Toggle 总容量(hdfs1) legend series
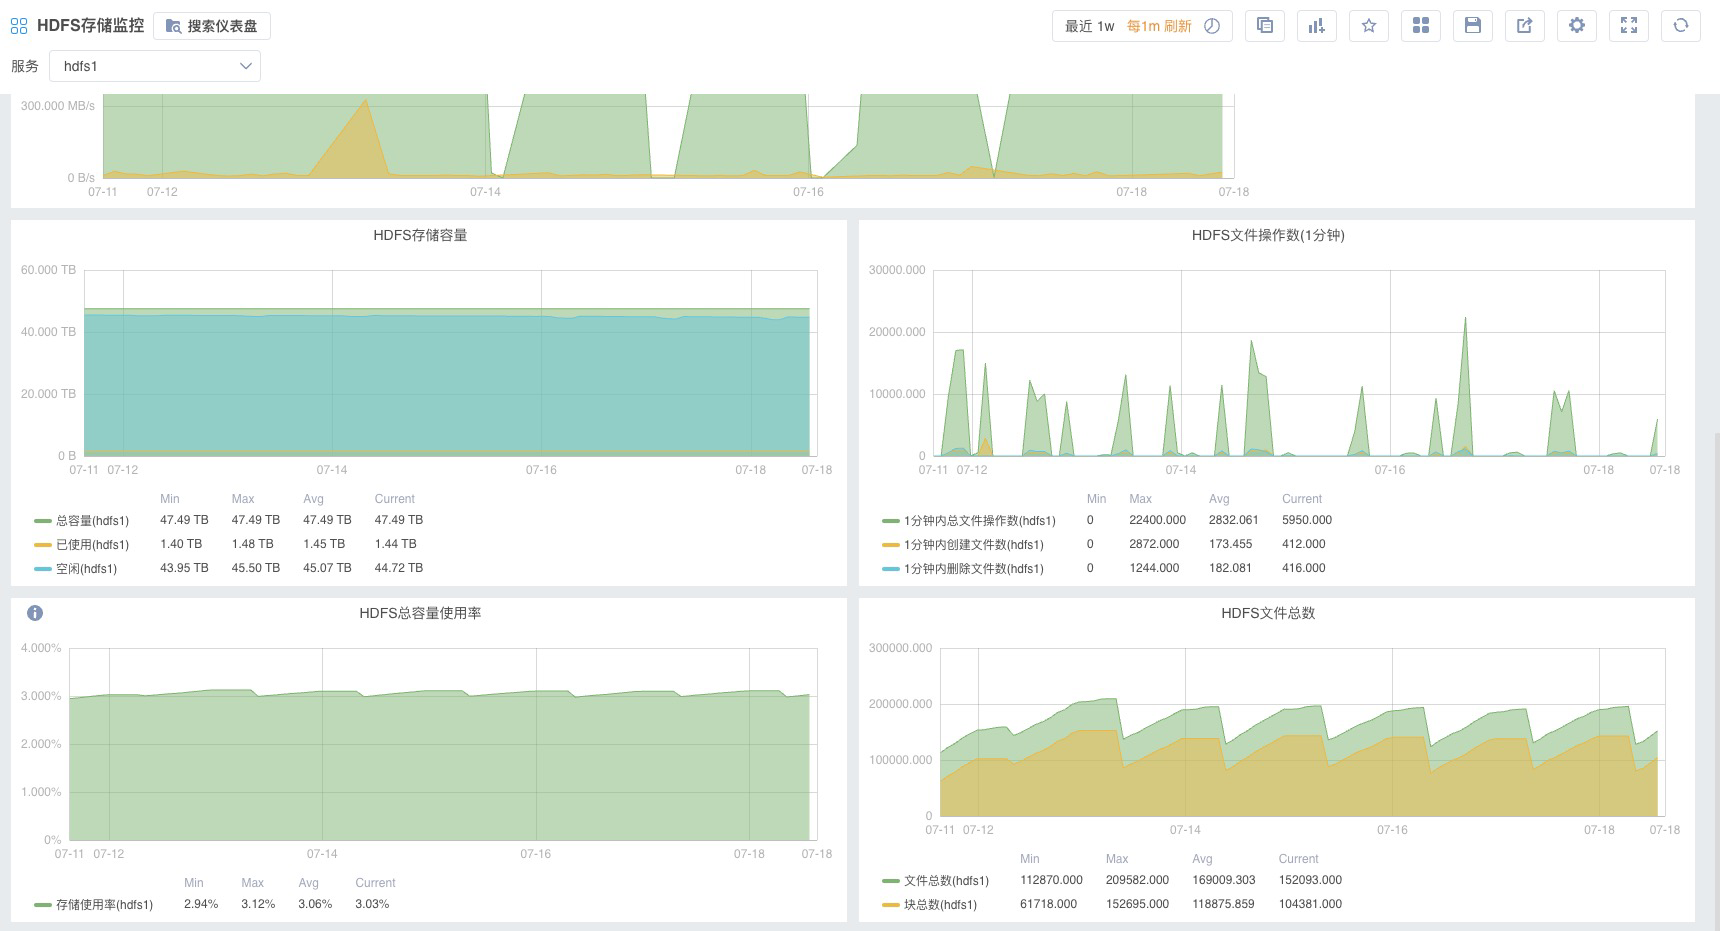1720x931 pixels. coord(92,521)
